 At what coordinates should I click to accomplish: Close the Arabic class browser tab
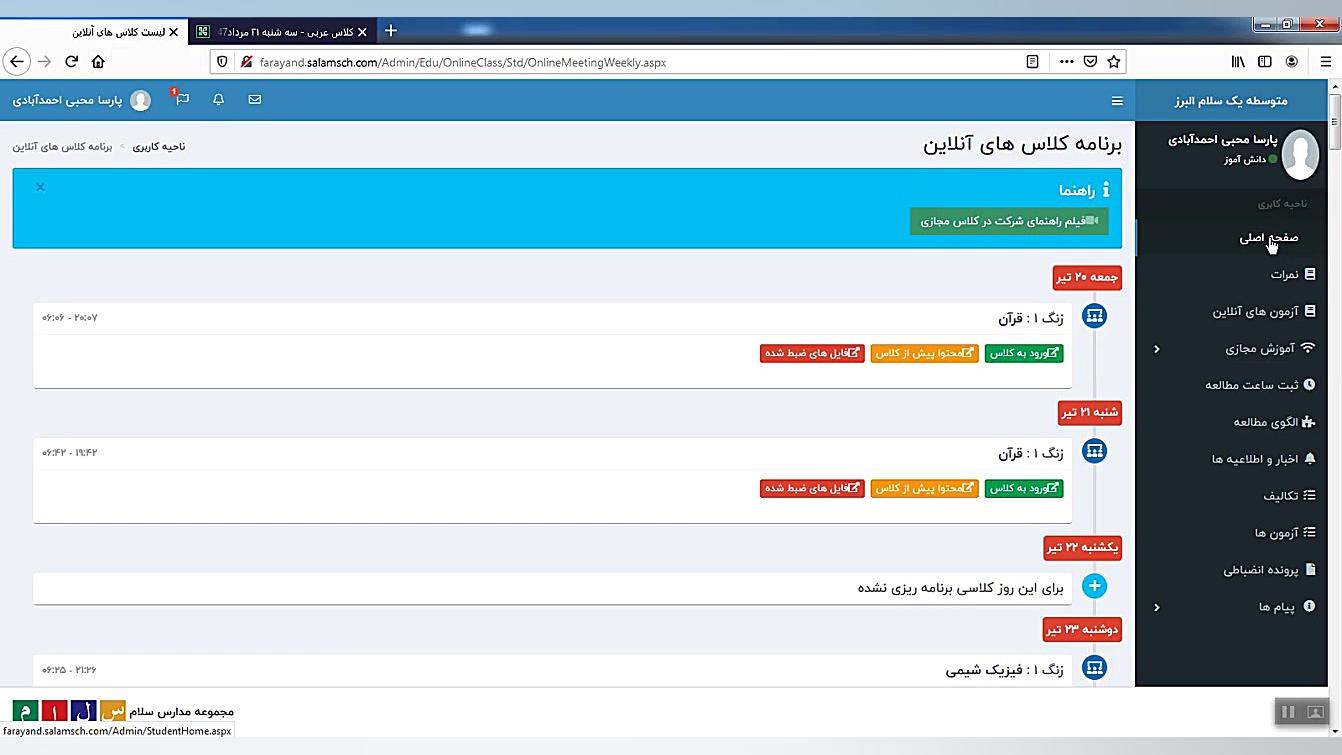(x=362, y=32)
